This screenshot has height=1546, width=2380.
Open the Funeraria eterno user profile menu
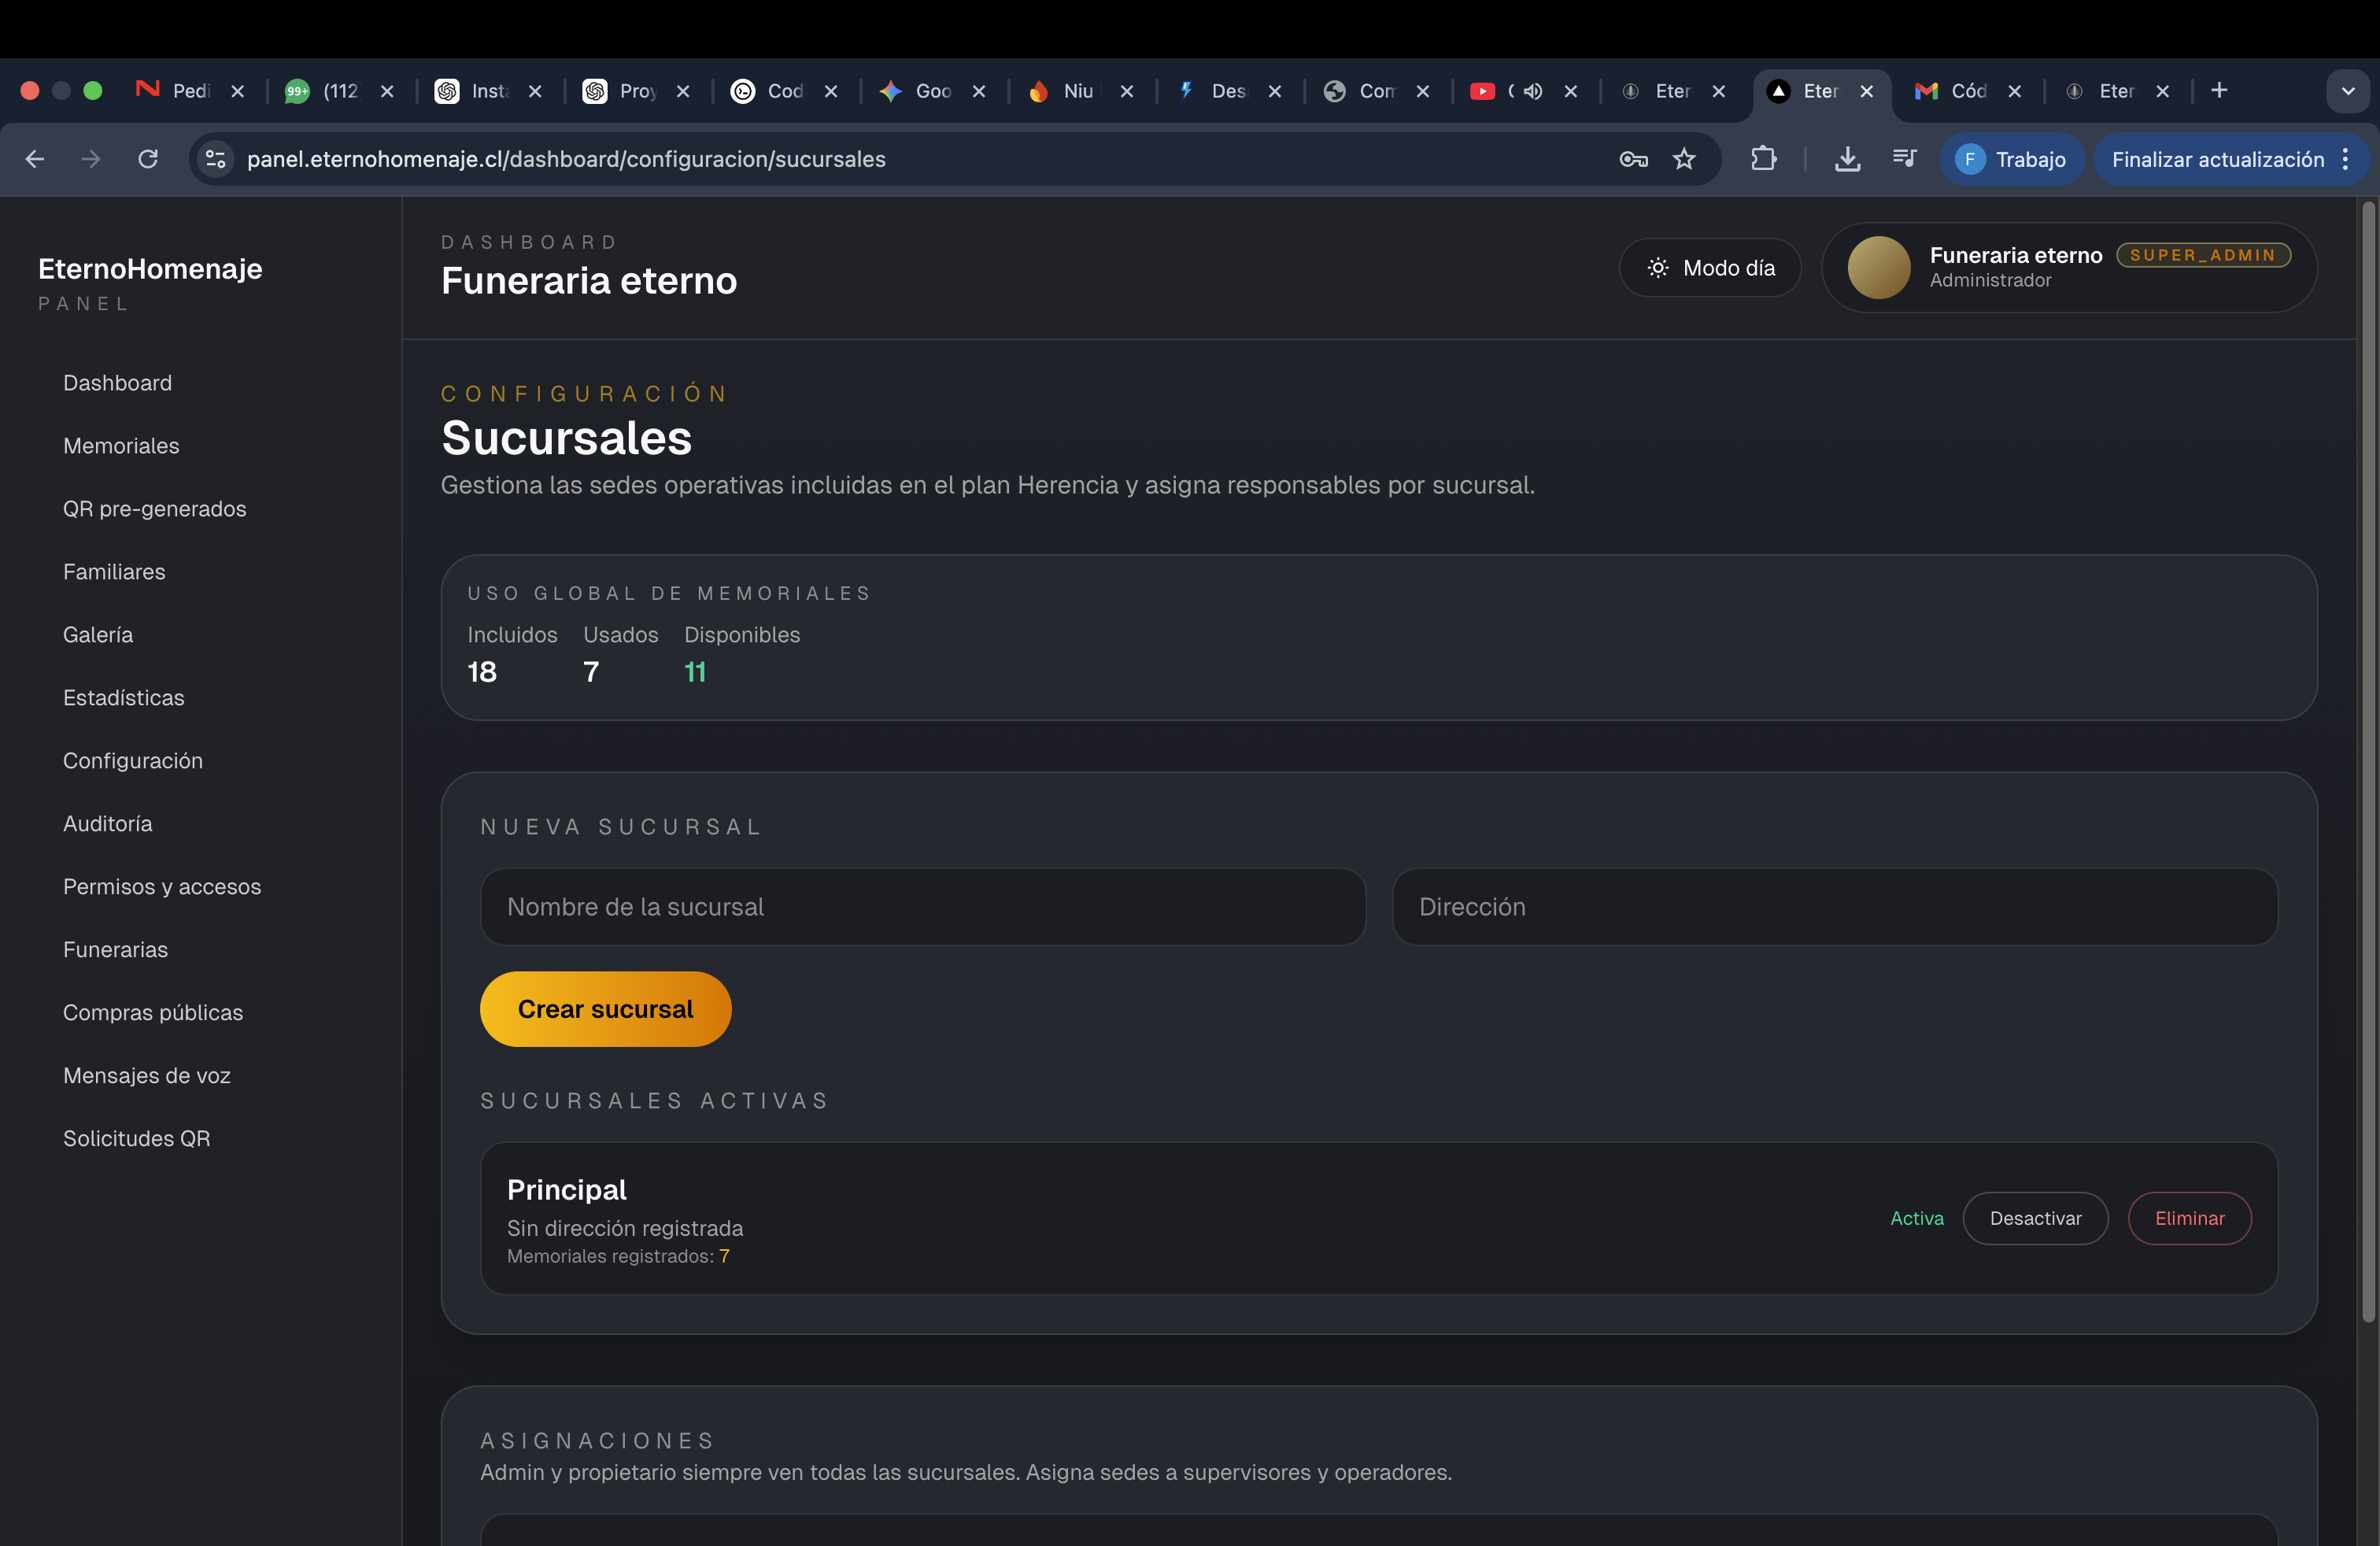(x=2069, y=268)
